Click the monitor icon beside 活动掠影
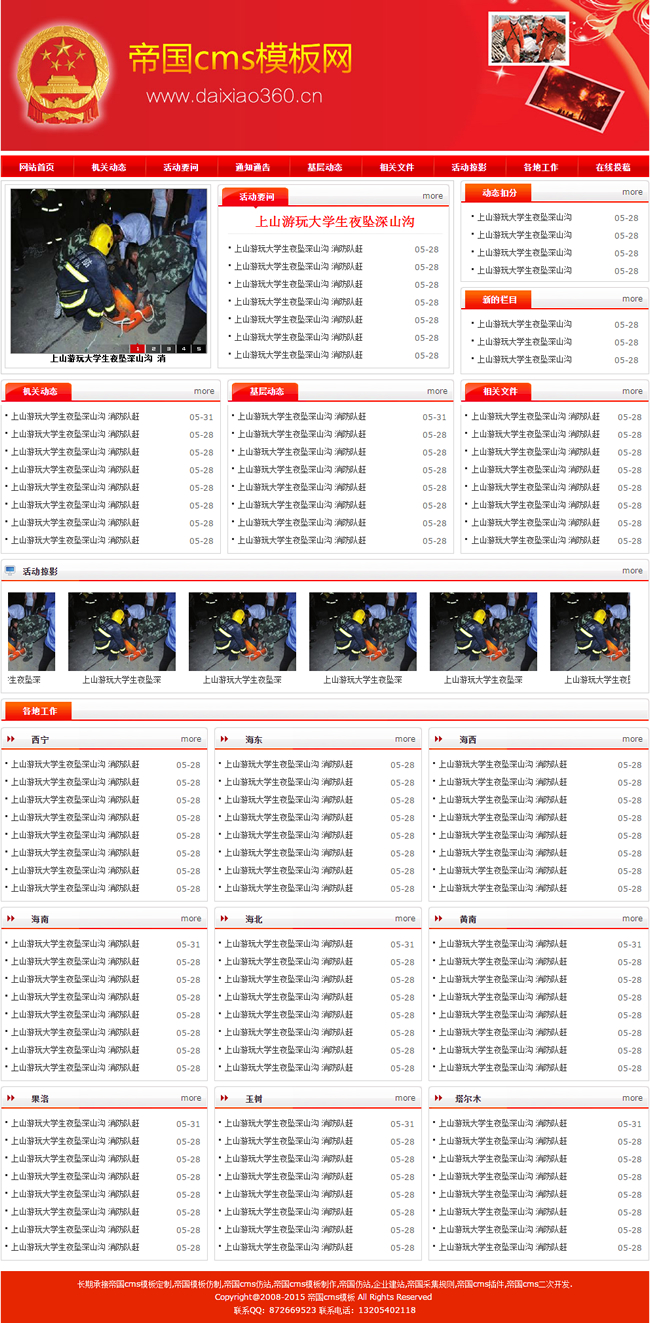This screenshot has height=1323, width=650. (x=10, y=571)
